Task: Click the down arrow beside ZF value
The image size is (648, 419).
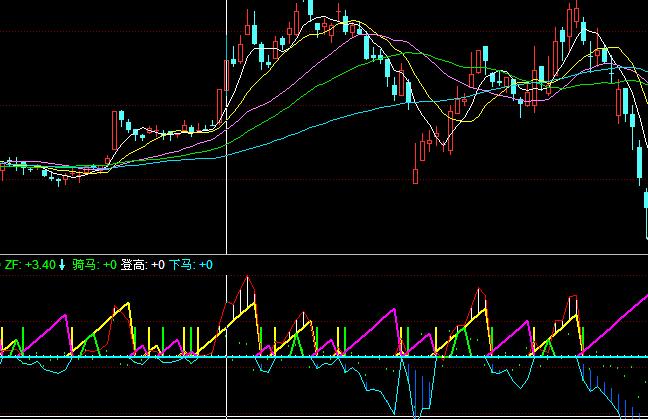Action: point(62,265)
